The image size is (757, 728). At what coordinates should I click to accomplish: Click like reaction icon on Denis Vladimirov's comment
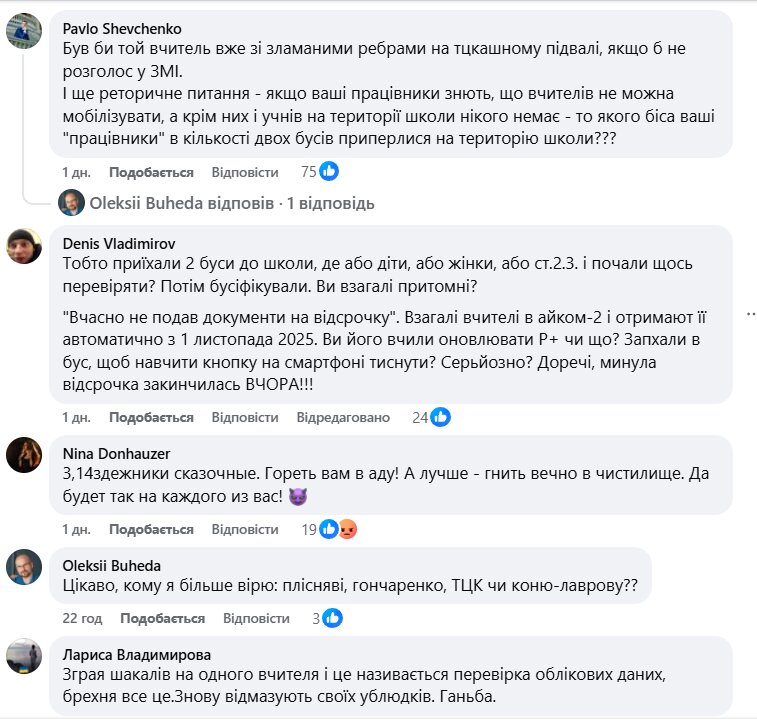(441, 417)
